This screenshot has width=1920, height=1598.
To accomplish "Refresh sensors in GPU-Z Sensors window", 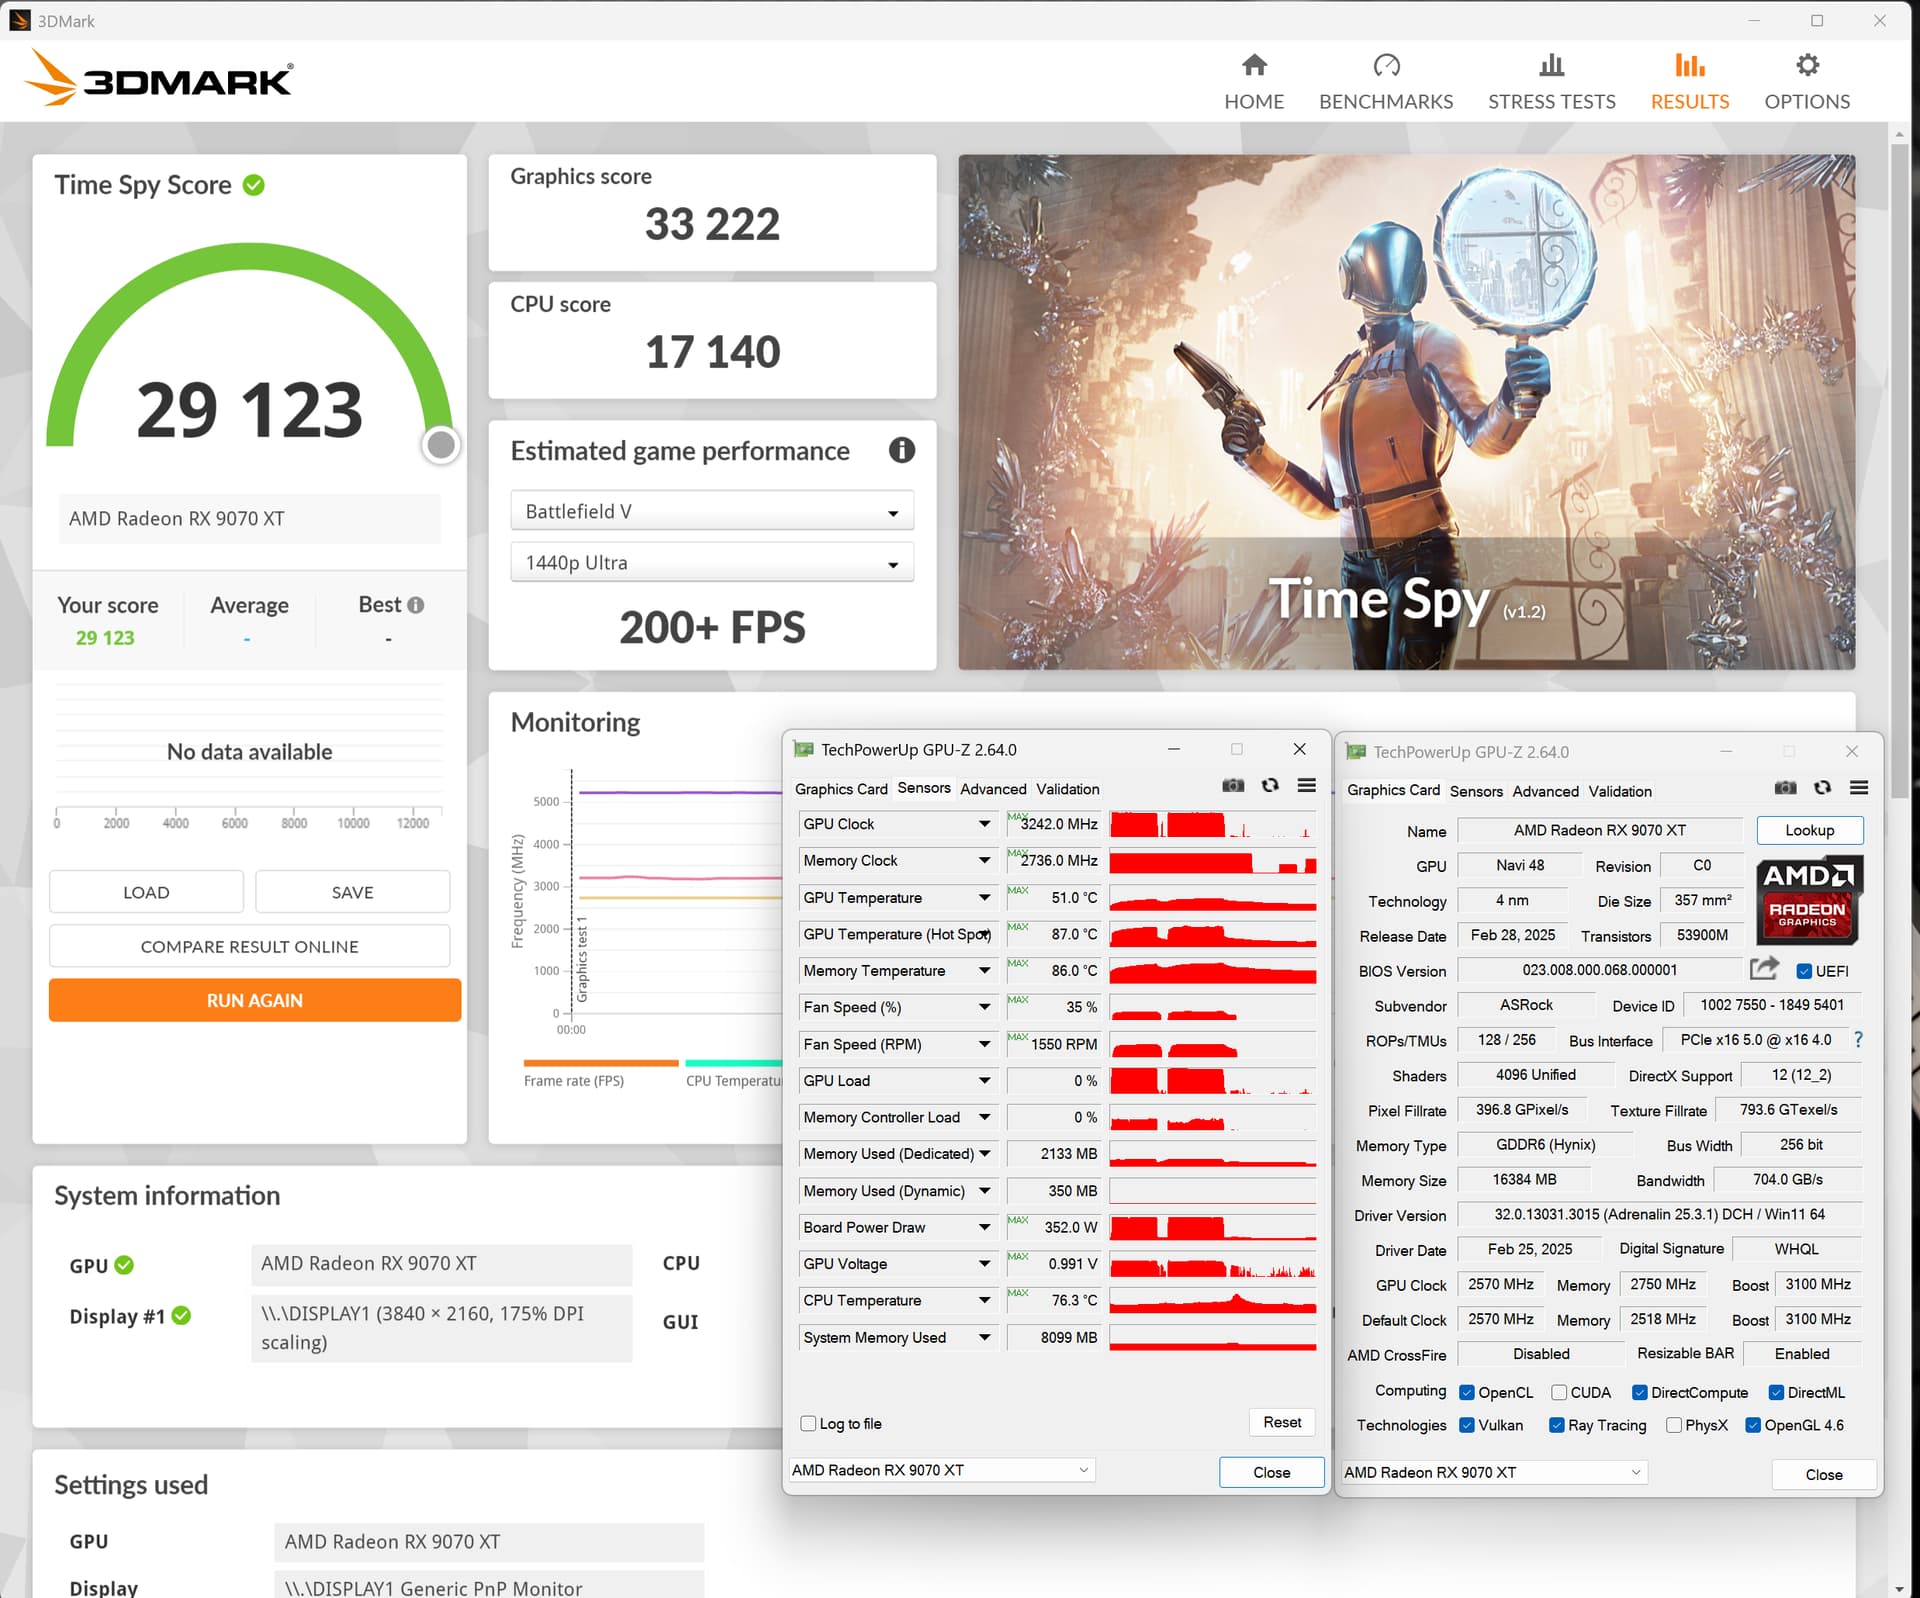I will pyautogui.click(x=1270, y=786).
